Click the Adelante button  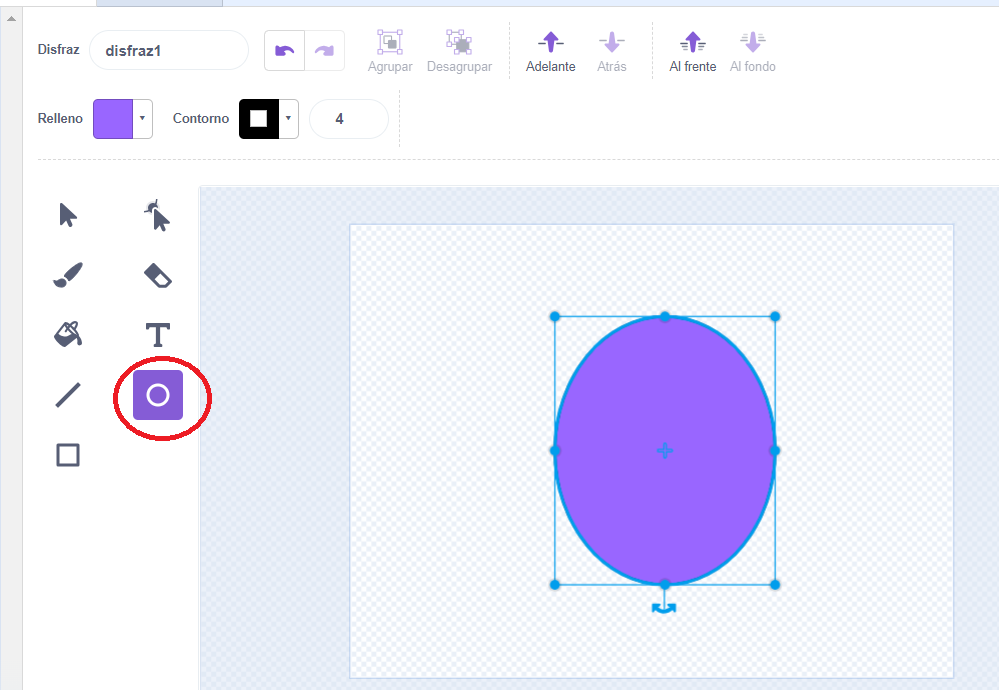click(x=550, y=52)
